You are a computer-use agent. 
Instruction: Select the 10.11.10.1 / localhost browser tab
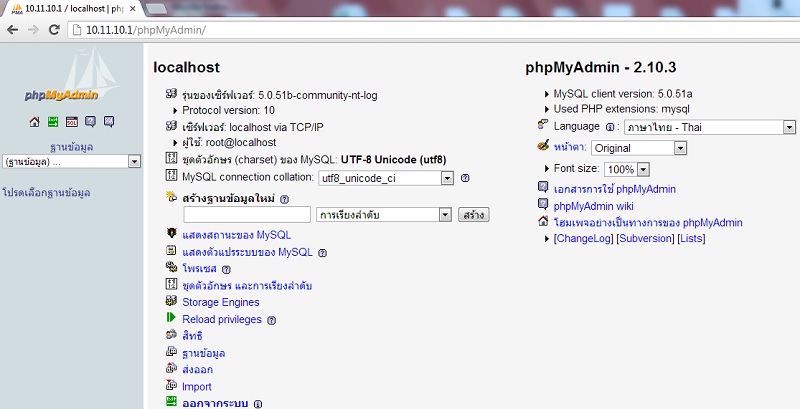click(74, 9)
